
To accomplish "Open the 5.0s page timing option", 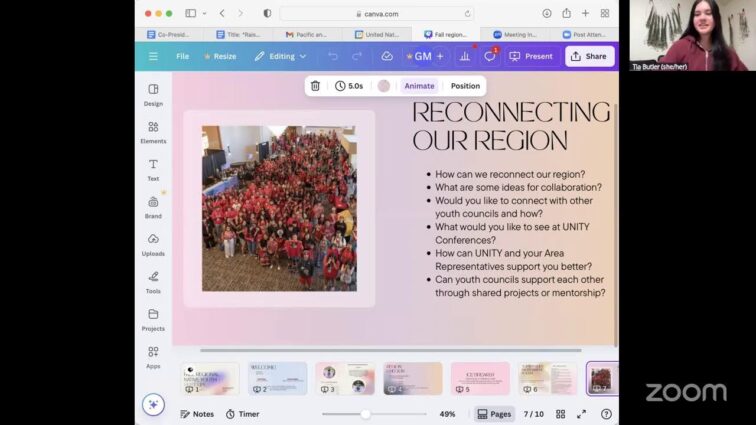I will (349, 86).
